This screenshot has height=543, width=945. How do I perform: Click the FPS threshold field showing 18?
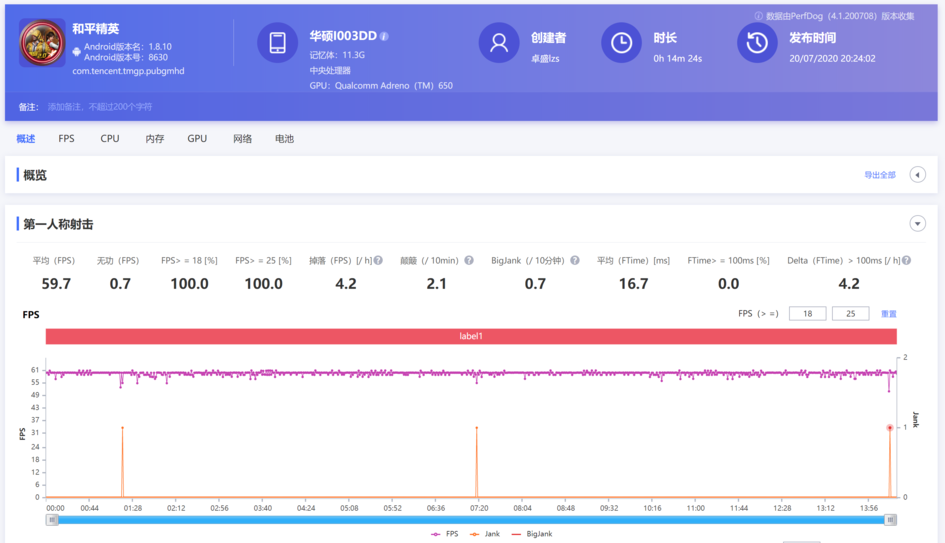[808, 313]
